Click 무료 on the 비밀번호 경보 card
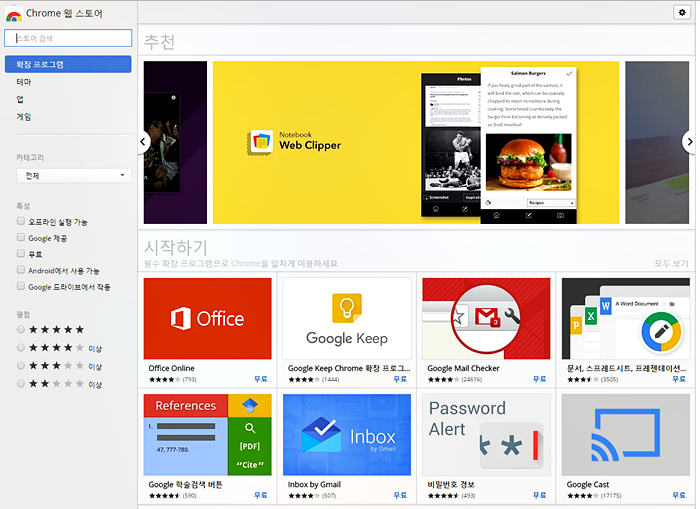The height and width of the screenshot is (509, 700). (x=539, y=495)
